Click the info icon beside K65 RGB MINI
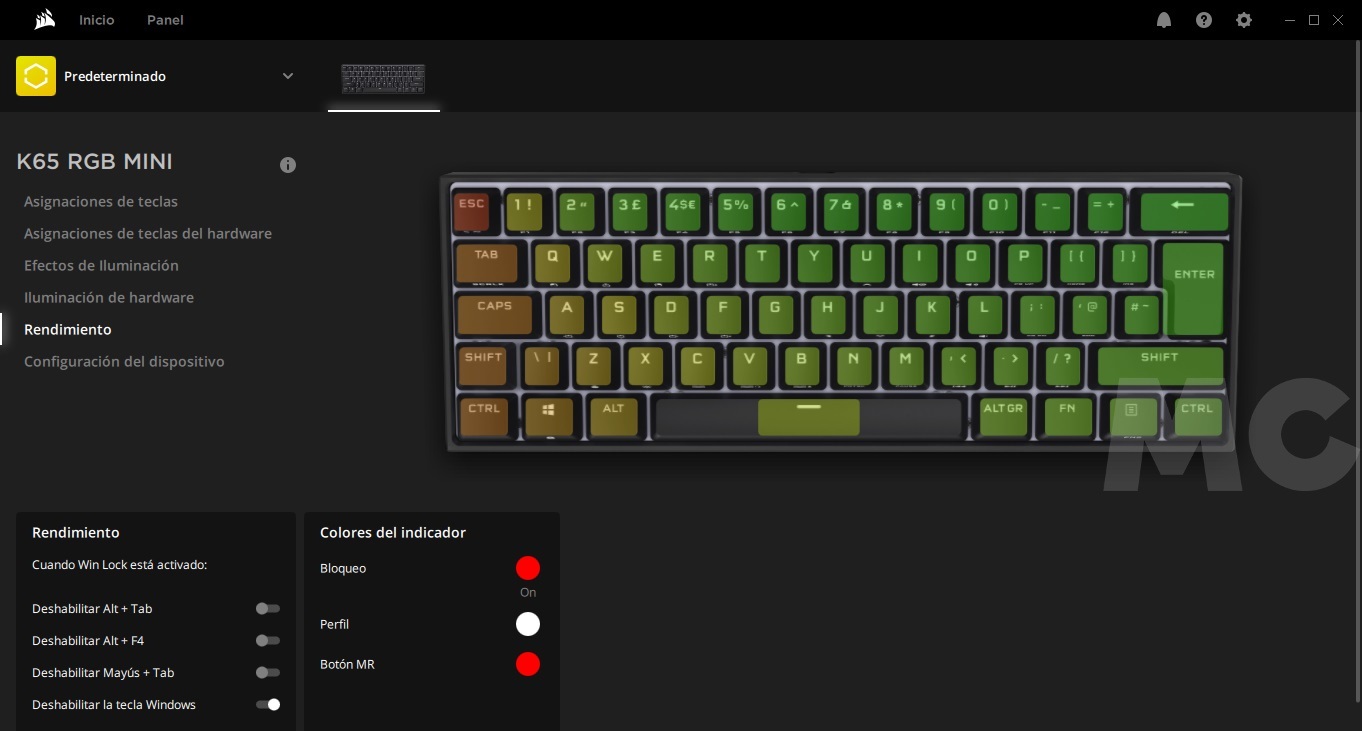This screenshot has width=1362, height=731. point(288,165)
